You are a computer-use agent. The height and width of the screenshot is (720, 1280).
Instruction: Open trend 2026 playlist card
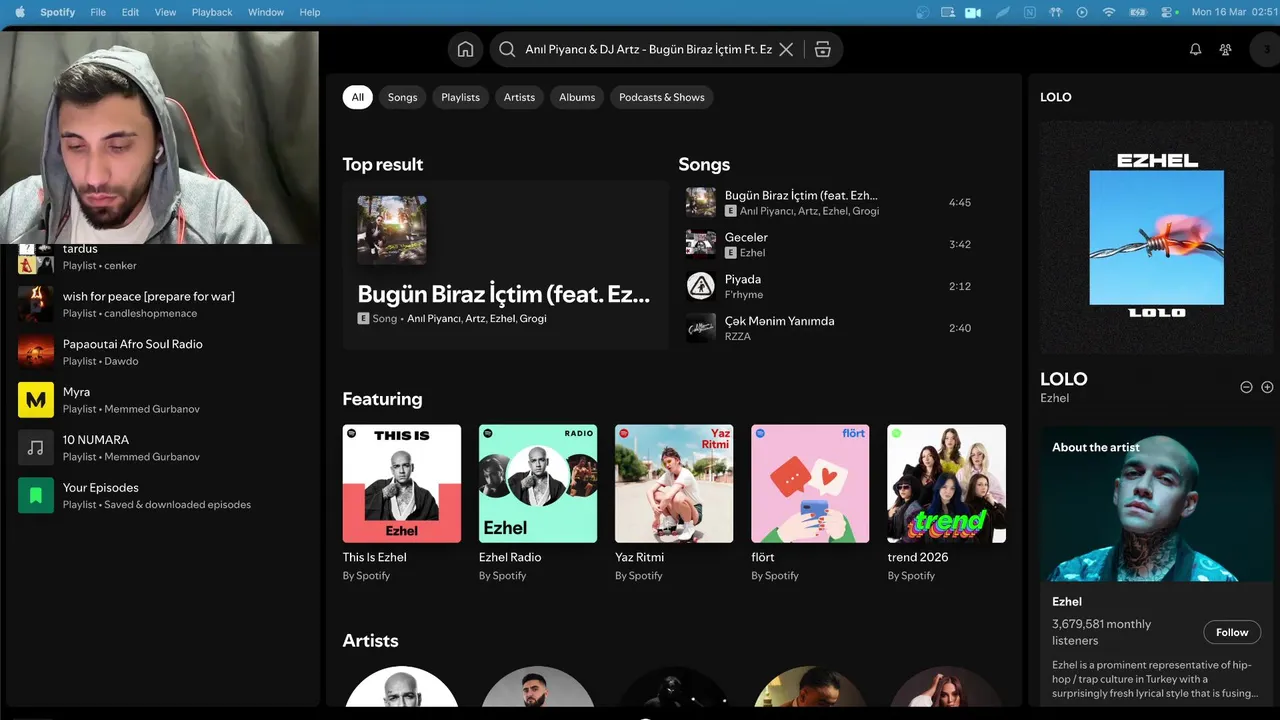[946, 504]
